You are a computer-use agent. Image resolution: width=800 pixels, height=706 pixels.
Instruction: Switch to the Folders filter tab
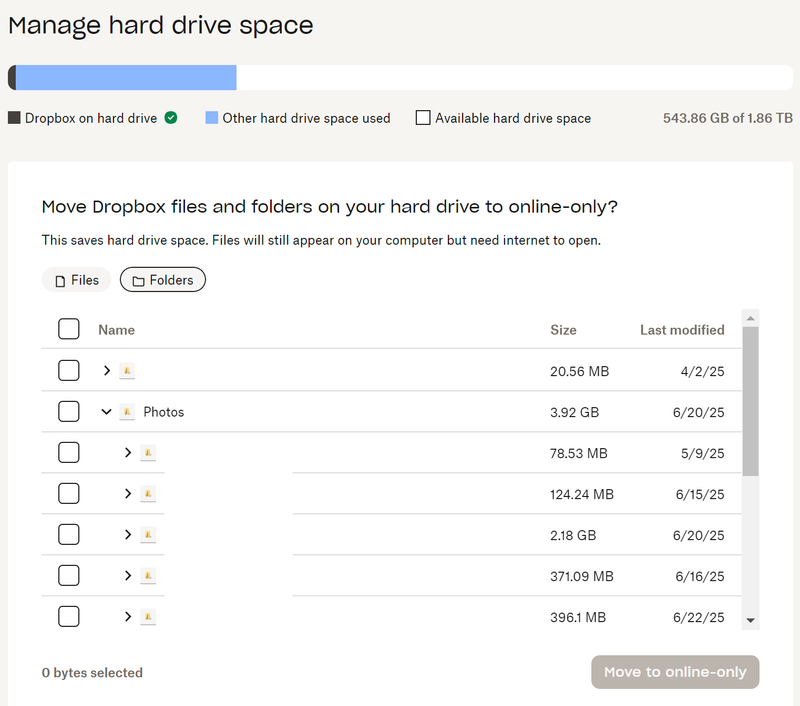[x=163, y=280]
